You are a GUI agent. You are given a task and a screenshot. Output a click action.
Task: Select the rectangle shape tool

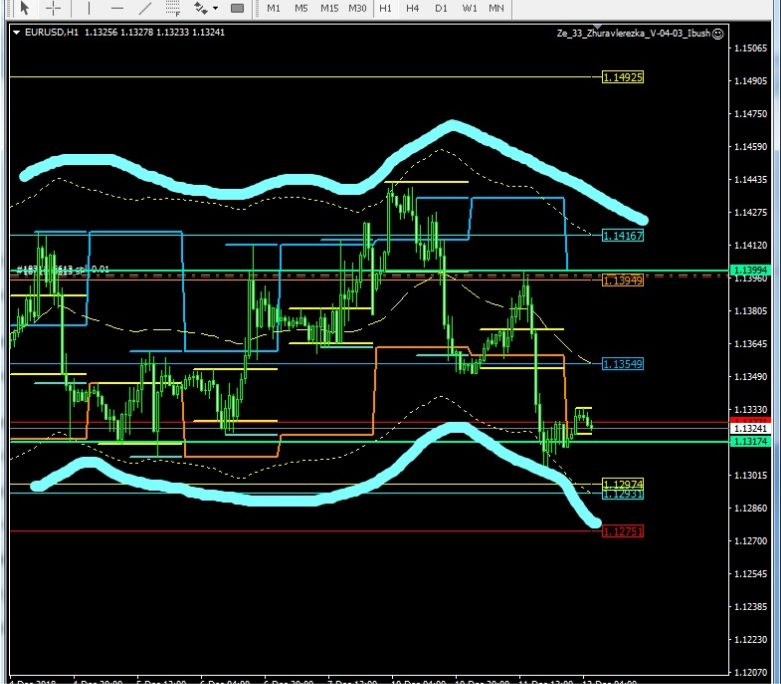pos(238,8)
